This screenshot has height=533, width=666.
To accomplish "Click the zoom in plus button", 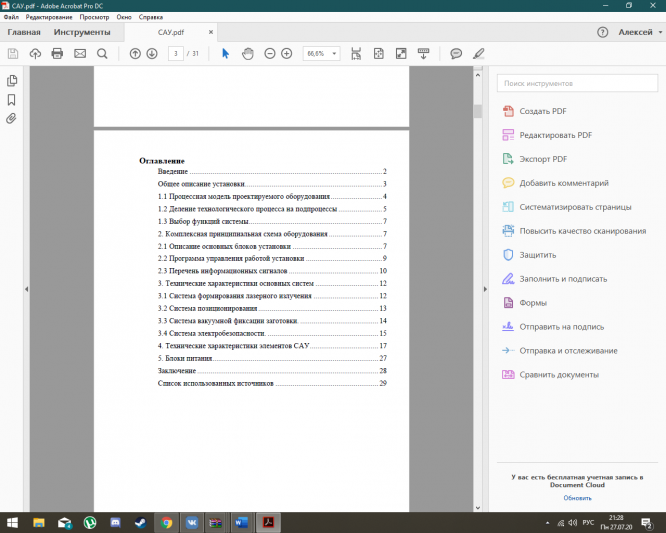I will point(287,53).
